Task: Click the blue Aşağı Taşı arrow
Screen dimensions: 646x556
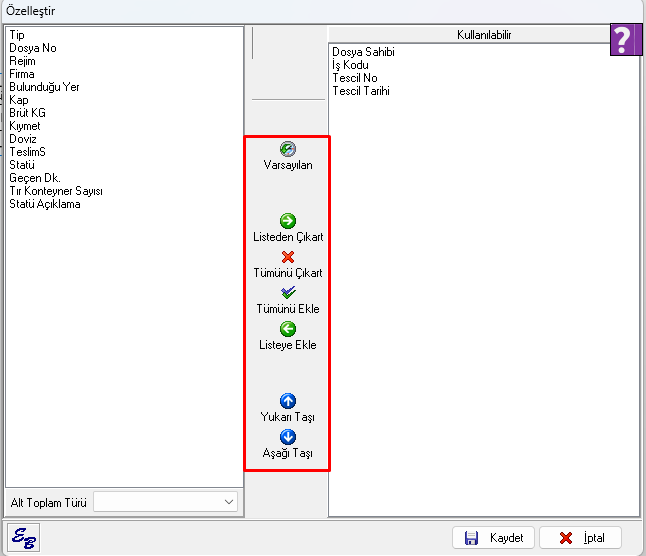Action: pos(287,437)
